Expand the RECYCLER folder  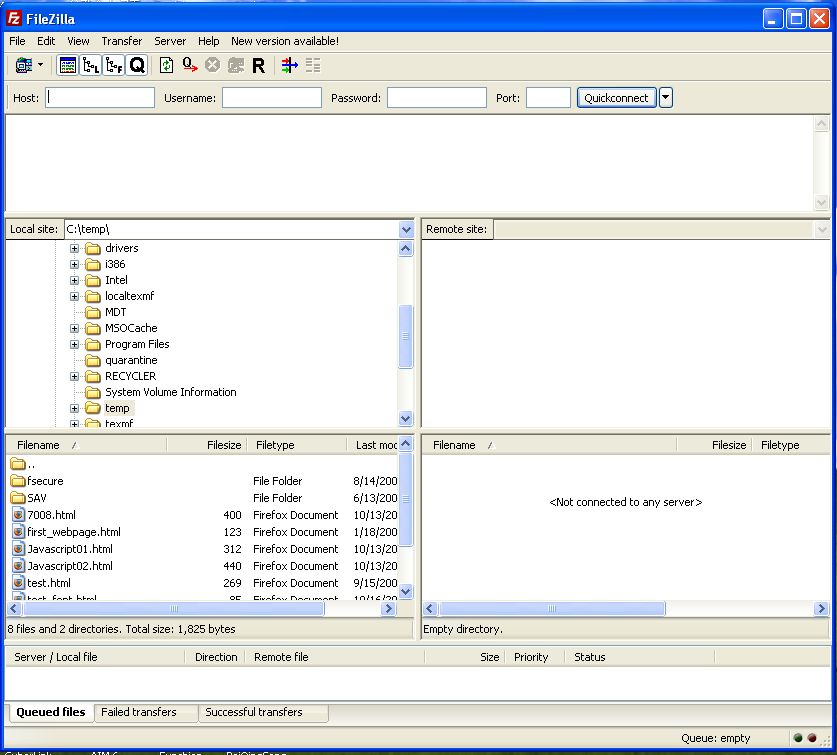pyautogui.click(x=74, y=377)
